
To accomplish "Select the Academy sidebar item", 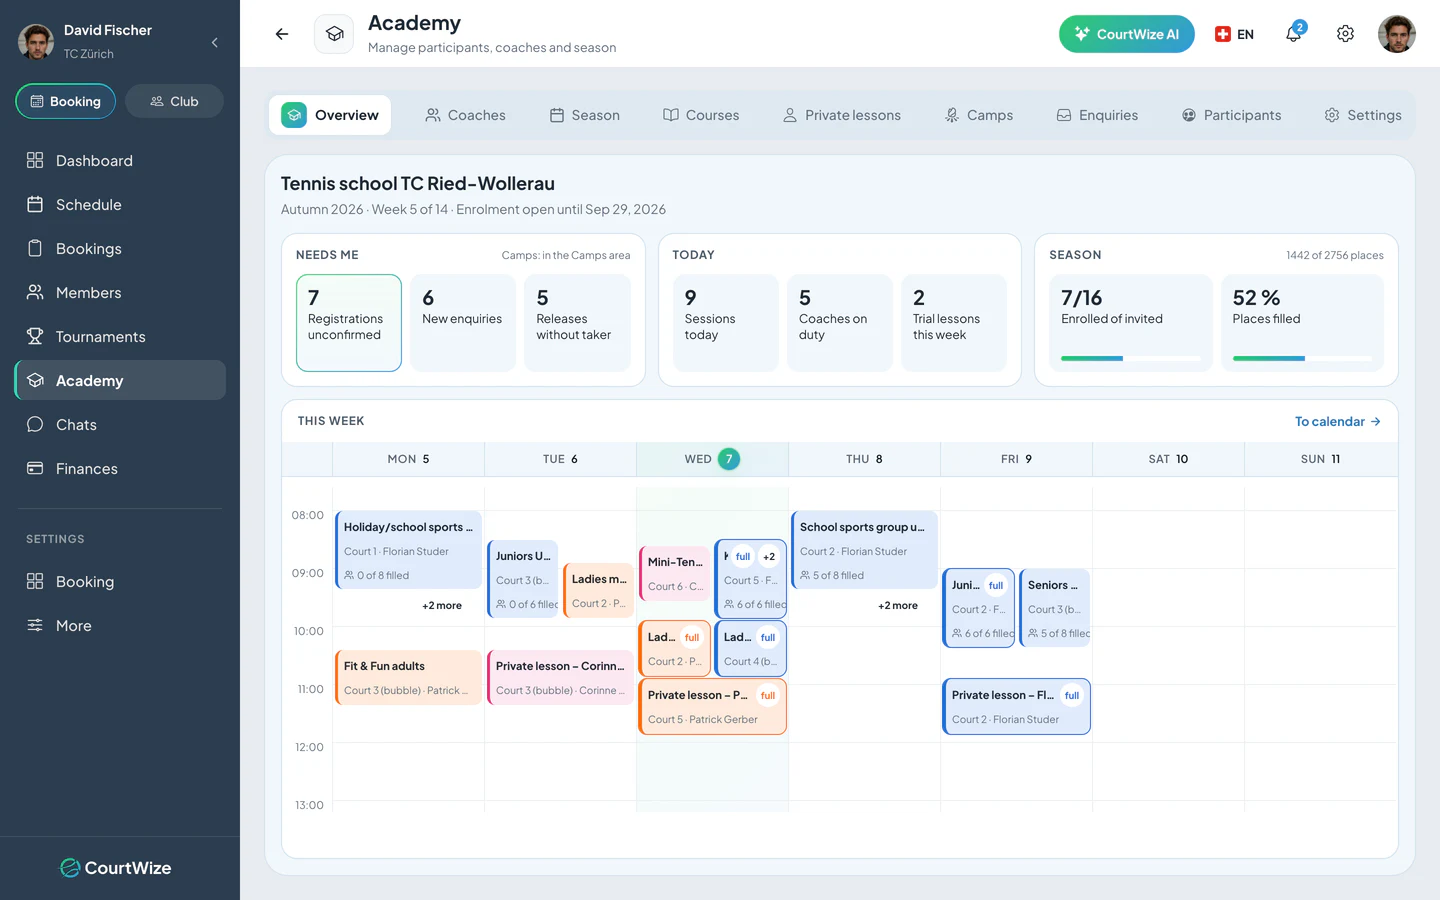I will point(120,380).
